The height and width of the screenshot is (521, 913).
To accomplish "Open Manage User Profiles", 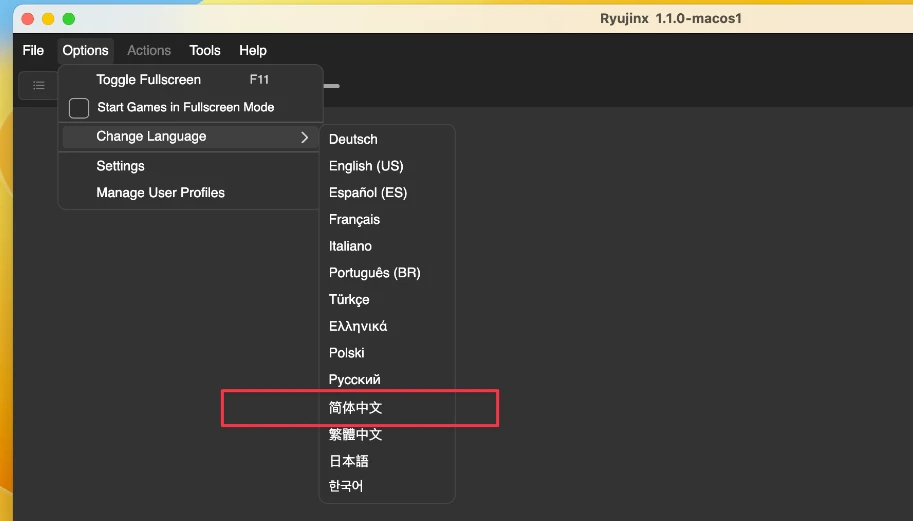I will (190, 193).
